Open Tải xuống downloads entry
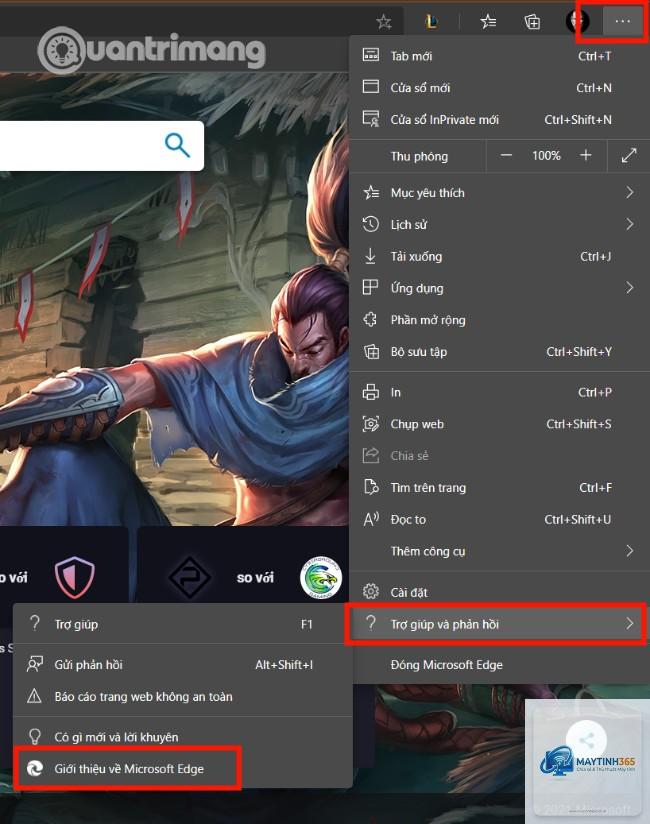This screenshot has height=824, width=650. click(499, 256)
